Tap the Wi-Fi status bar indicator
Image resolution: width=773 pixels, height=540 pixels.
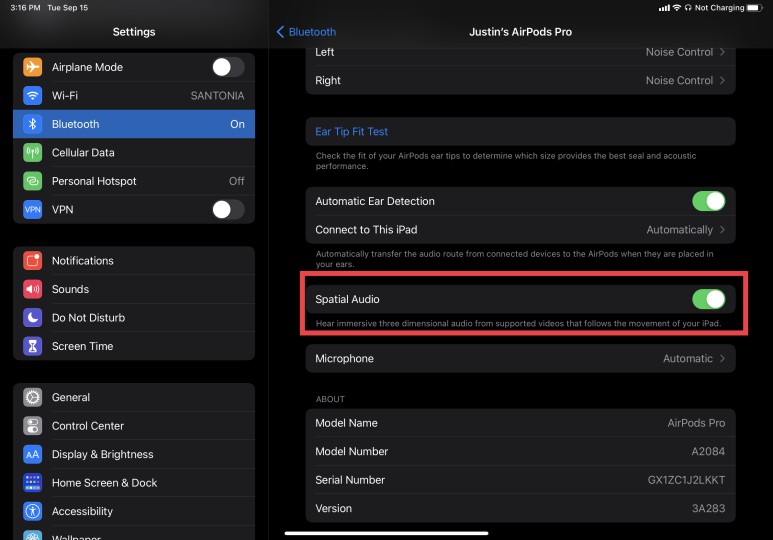click(677, 8)
